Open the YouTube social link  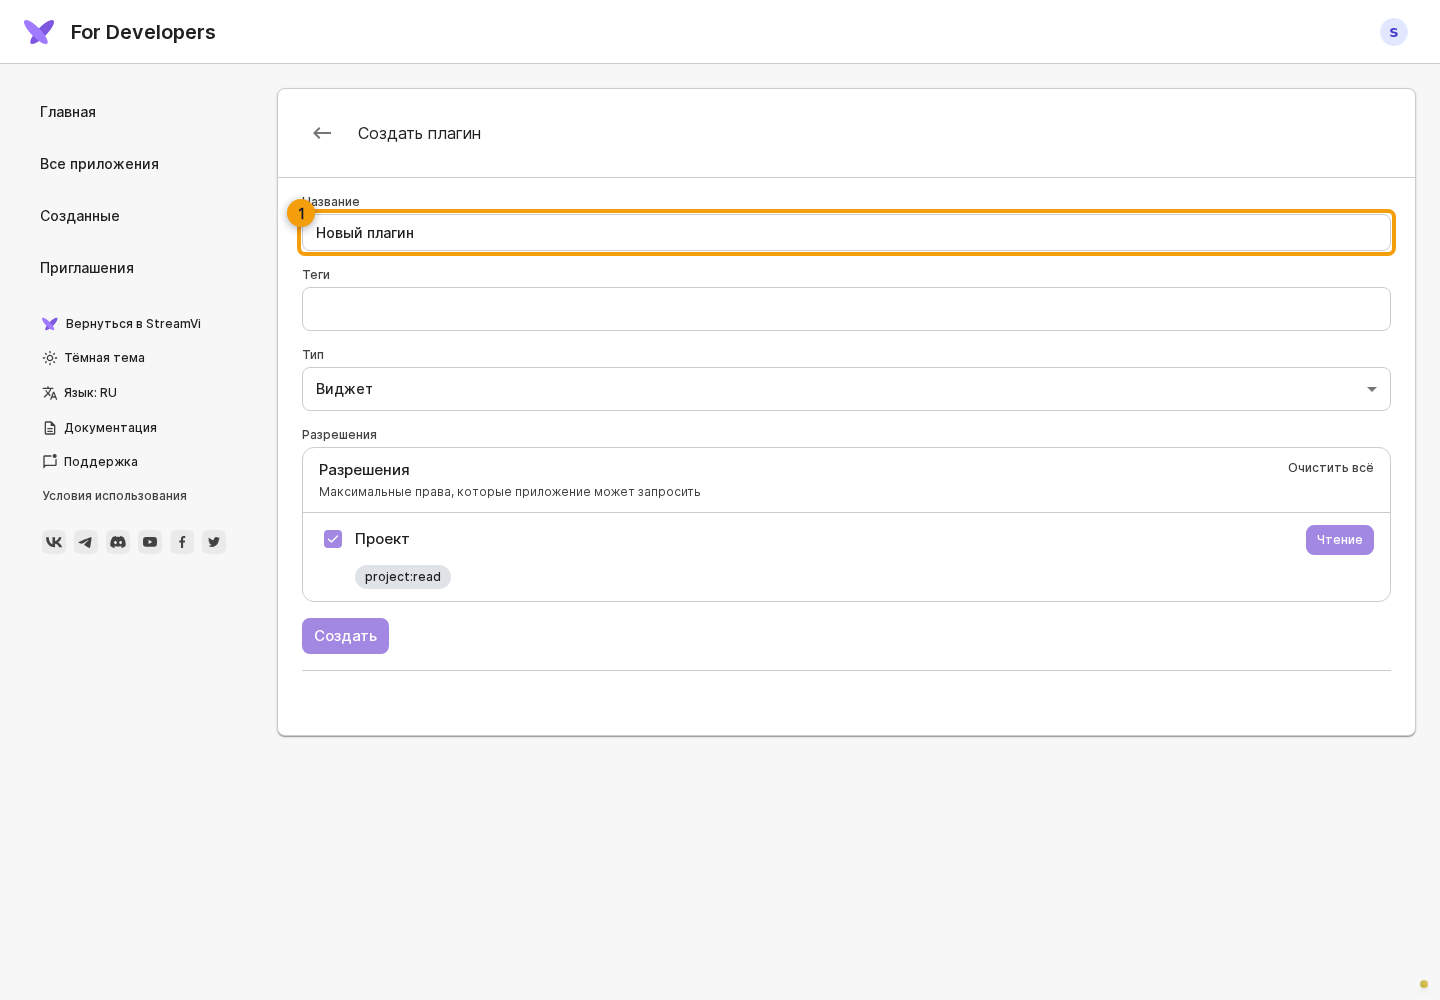coord(150,542)
